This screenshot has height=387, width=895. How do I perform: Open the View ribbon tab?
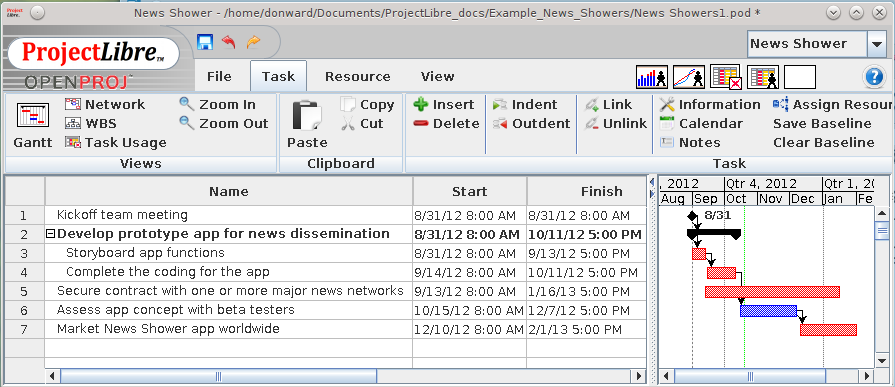click(437, 76)
